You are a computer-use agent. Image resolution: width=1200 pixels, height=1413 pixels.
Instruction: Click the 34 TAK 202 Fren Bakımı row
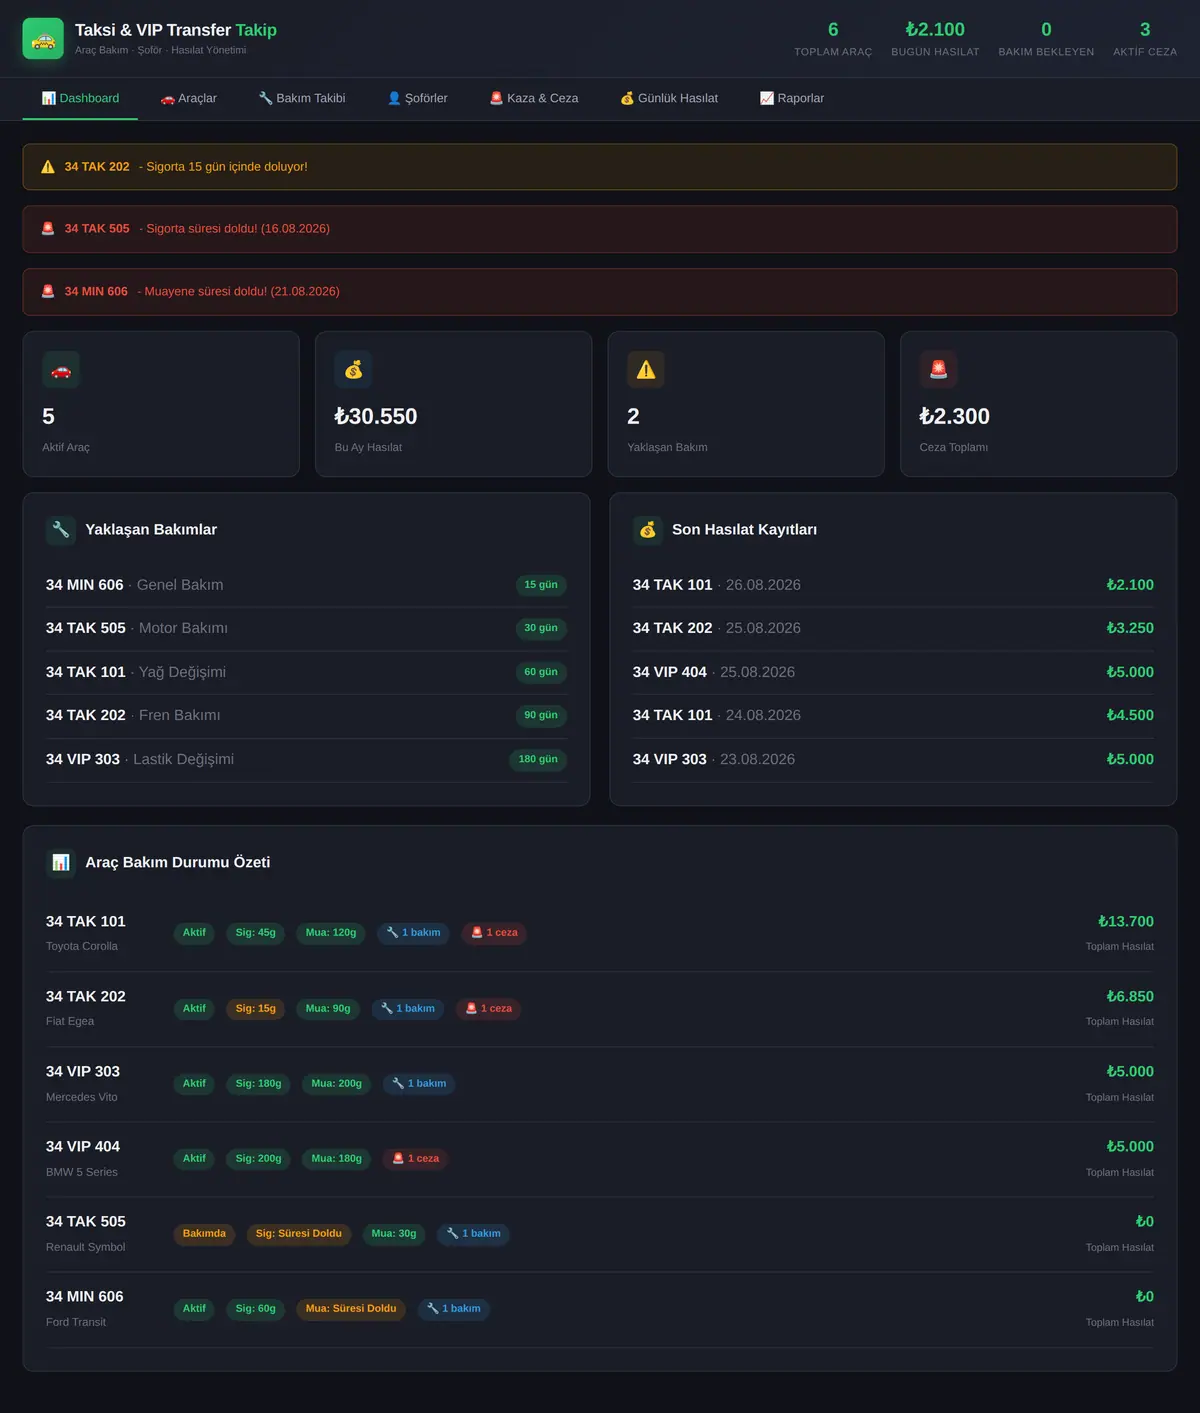(x=306, y=715)
